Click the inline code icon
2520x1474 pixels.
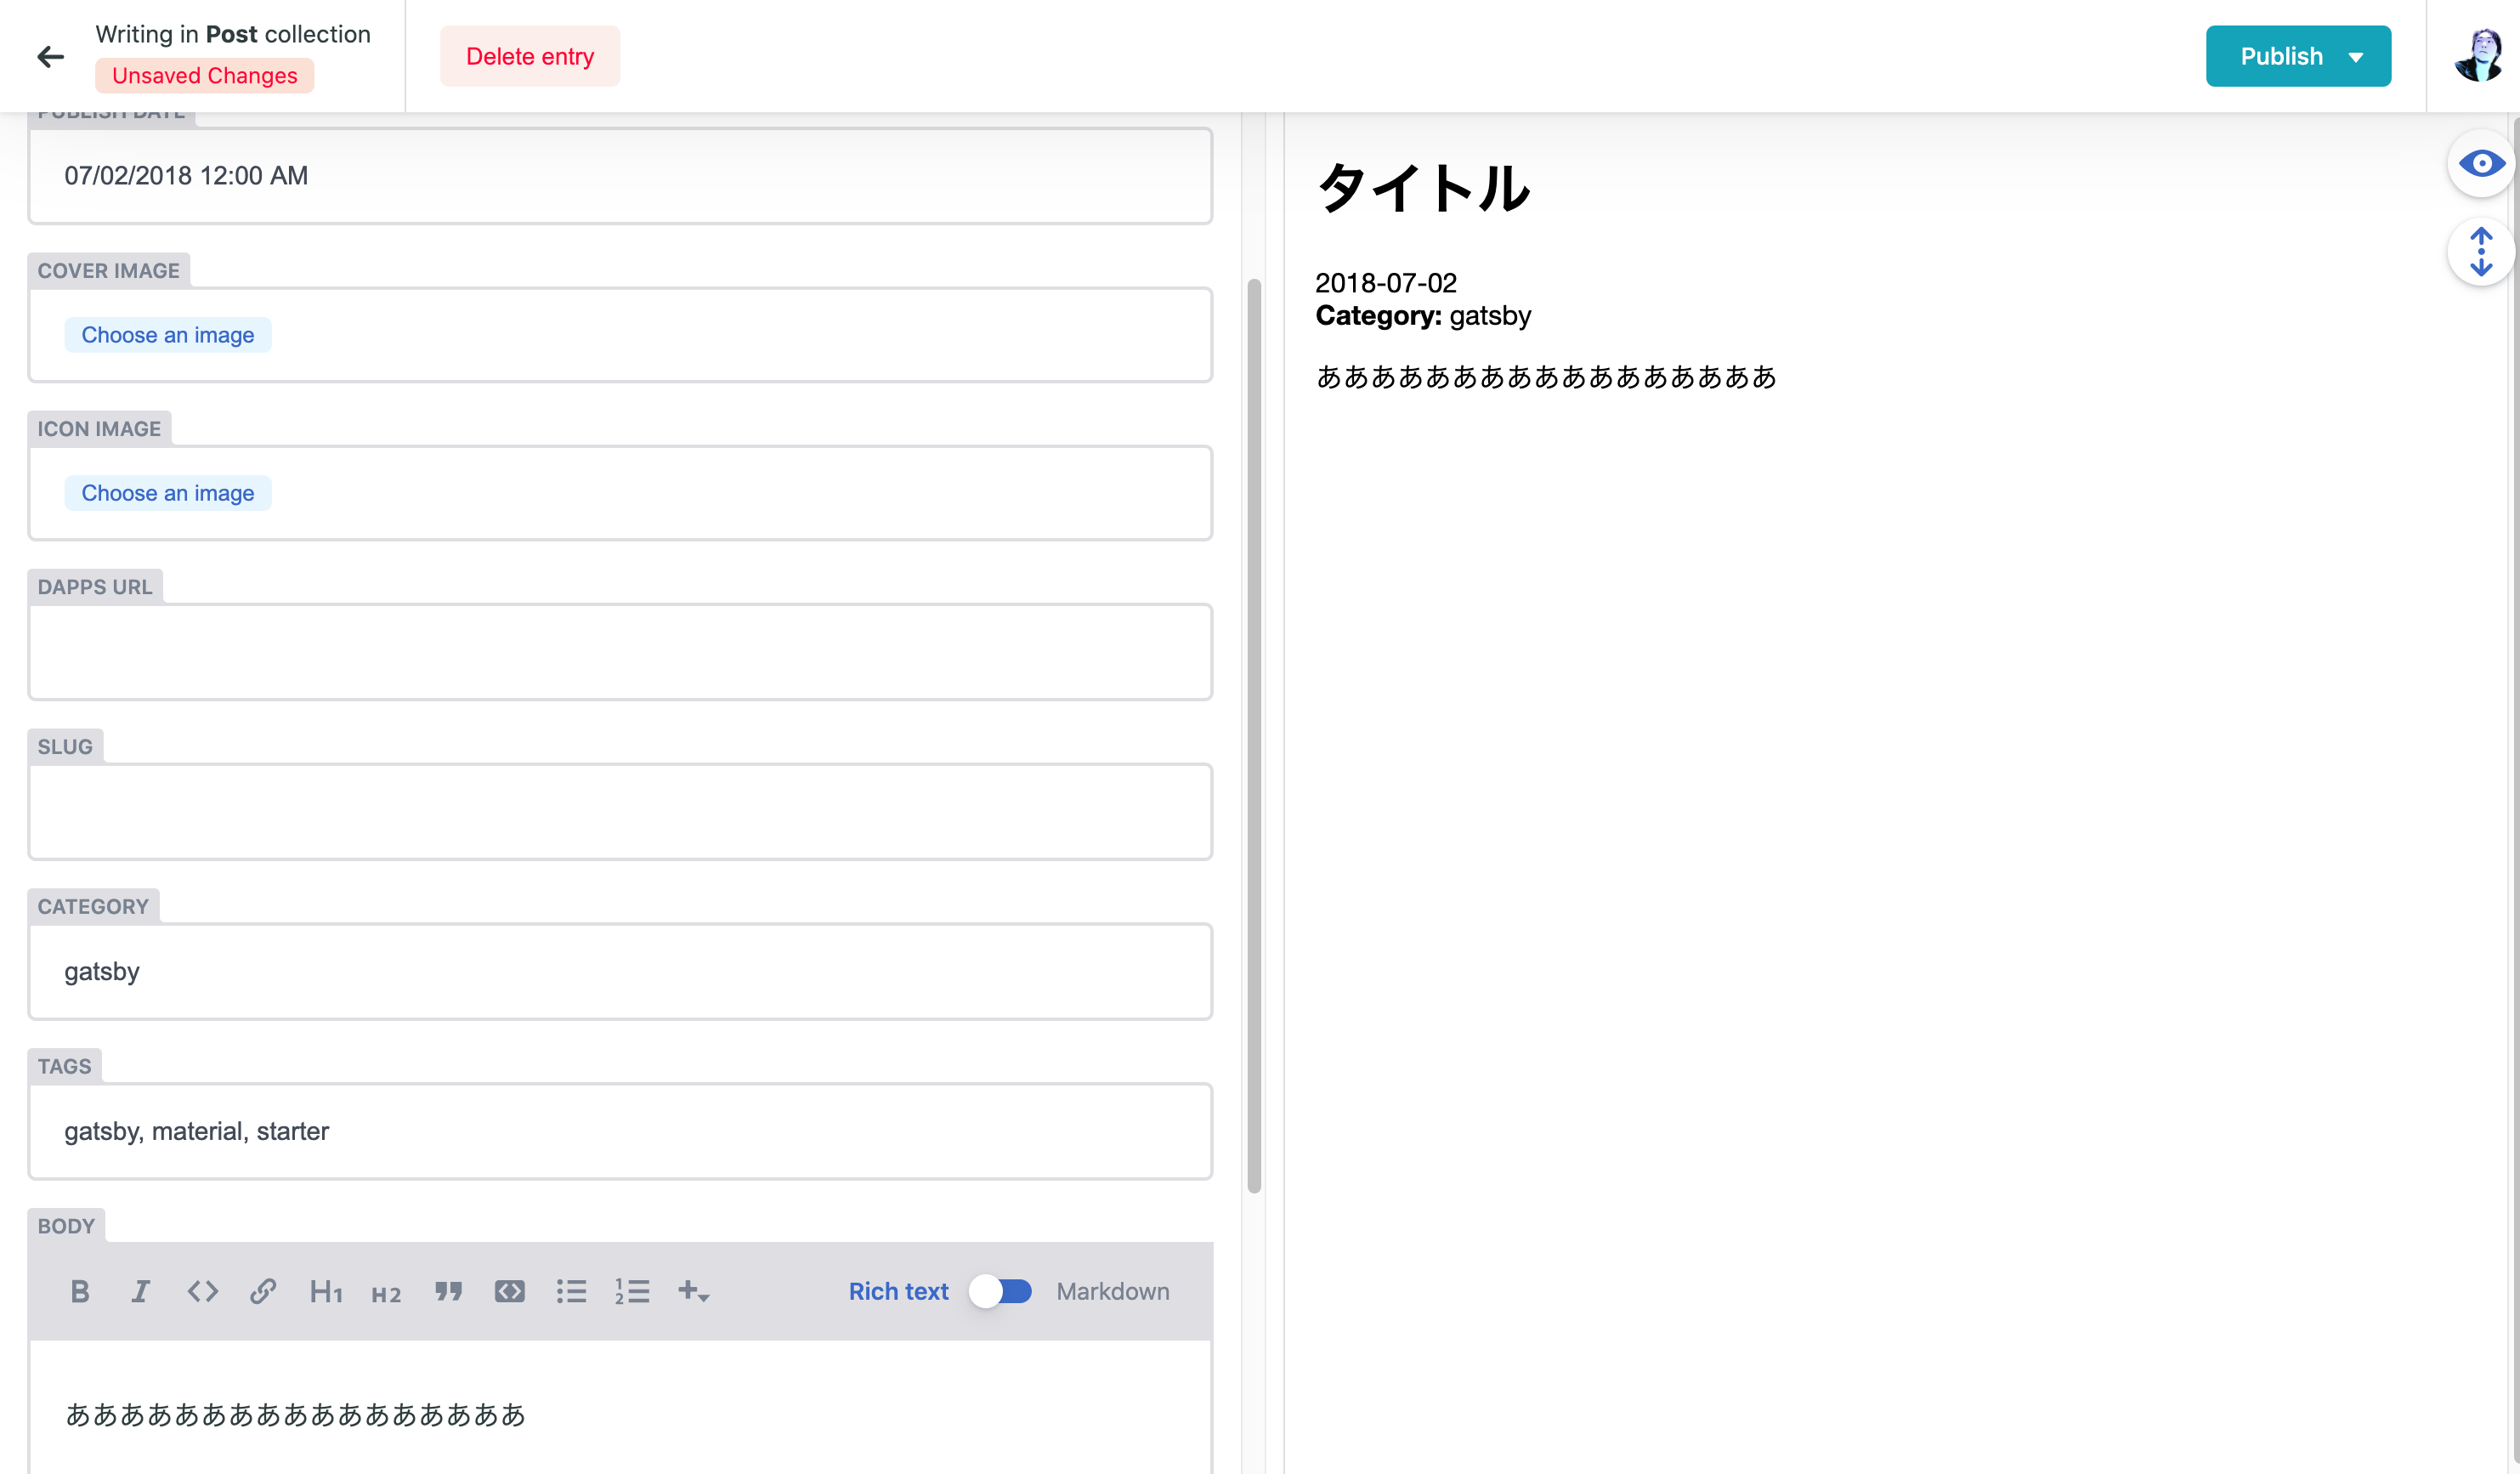click(x=202, y=1291)
